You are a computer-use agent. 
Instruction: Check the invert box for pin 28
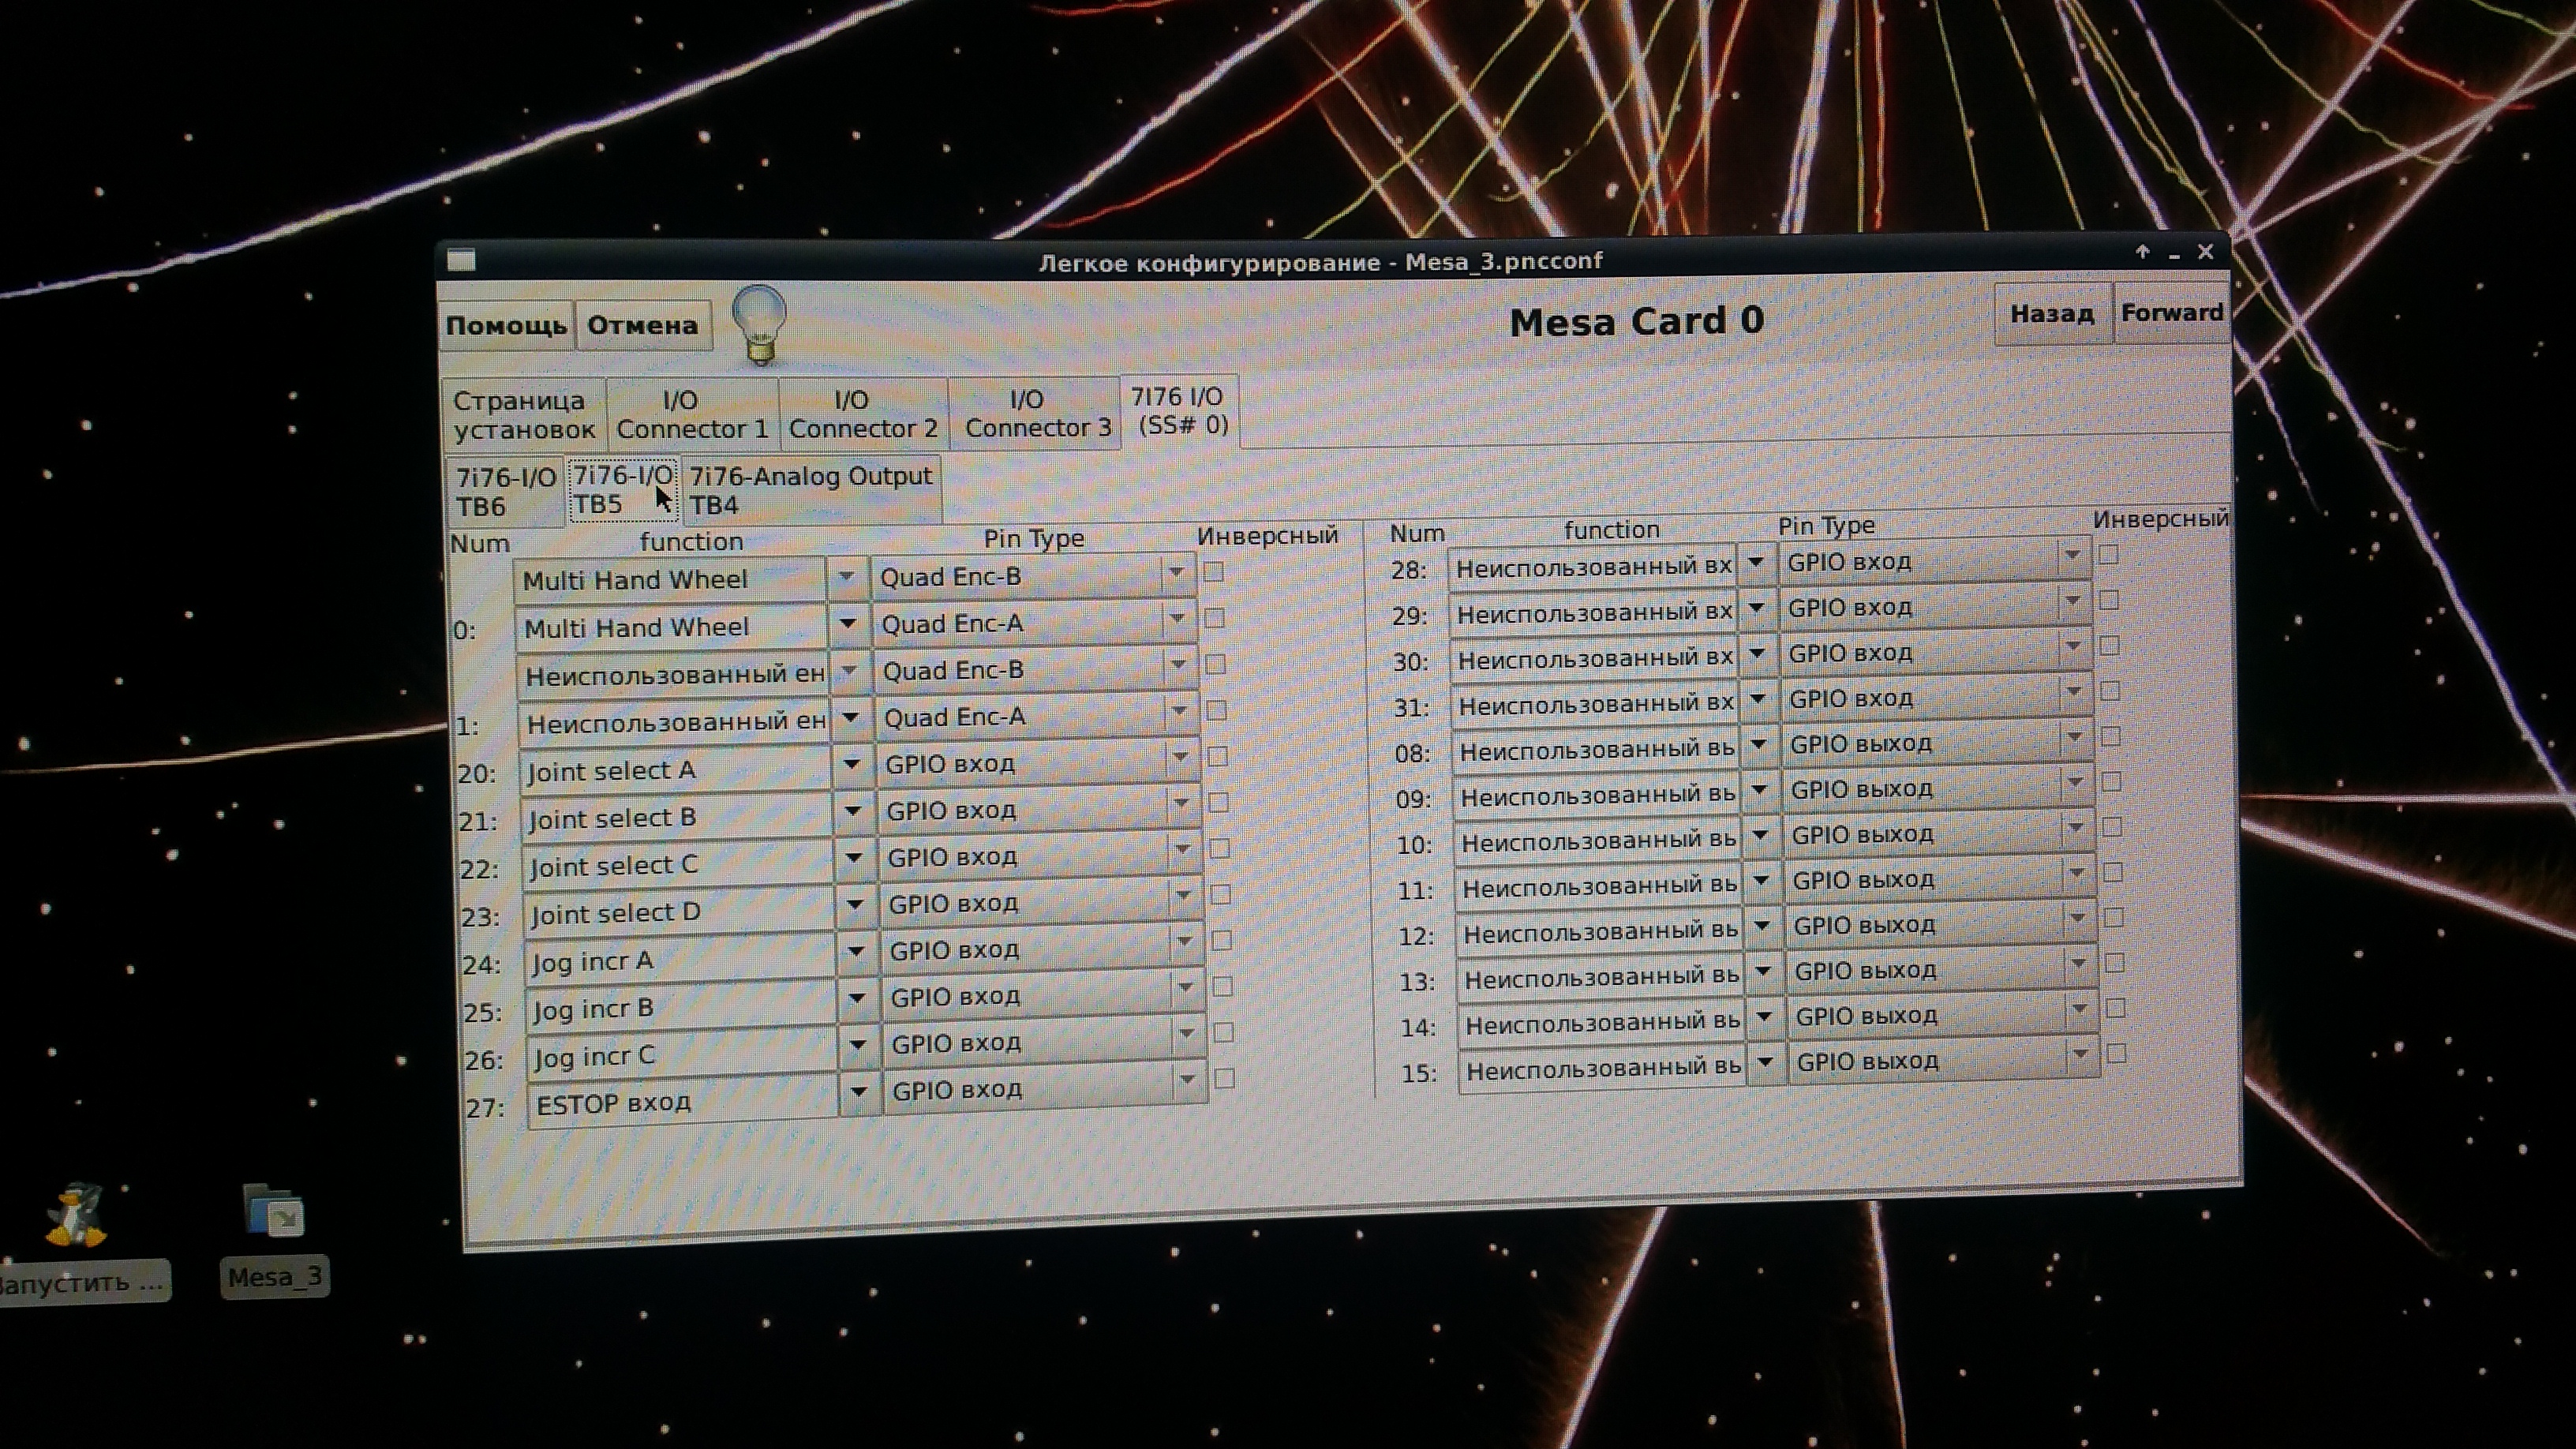click(2109, 555)
